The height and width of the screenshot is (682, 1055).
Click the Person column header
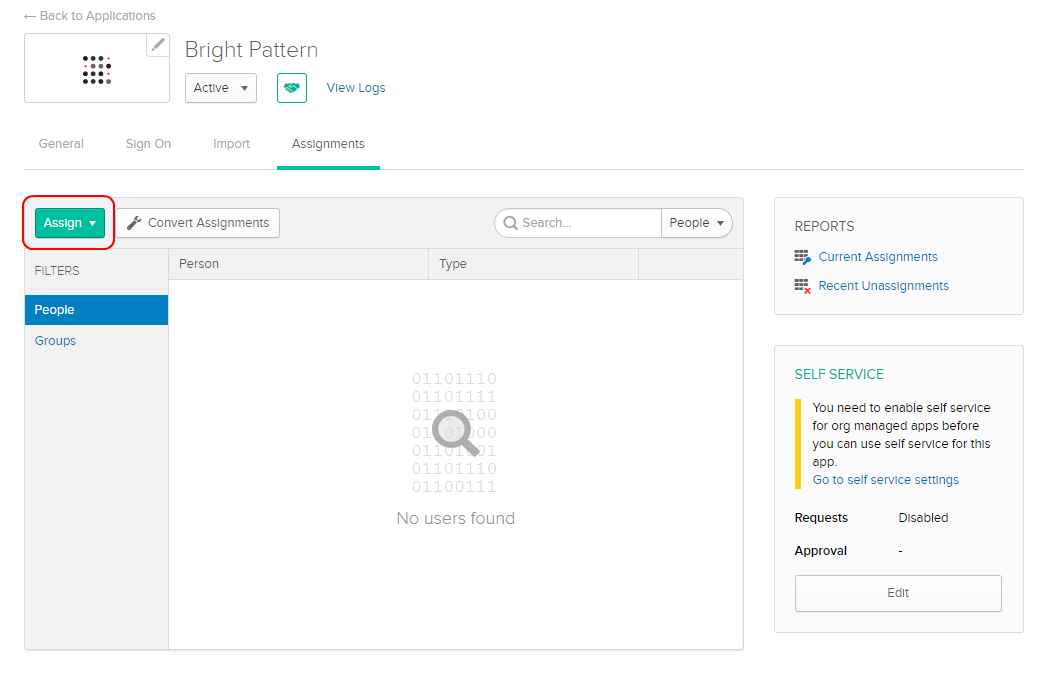[298, 264]
